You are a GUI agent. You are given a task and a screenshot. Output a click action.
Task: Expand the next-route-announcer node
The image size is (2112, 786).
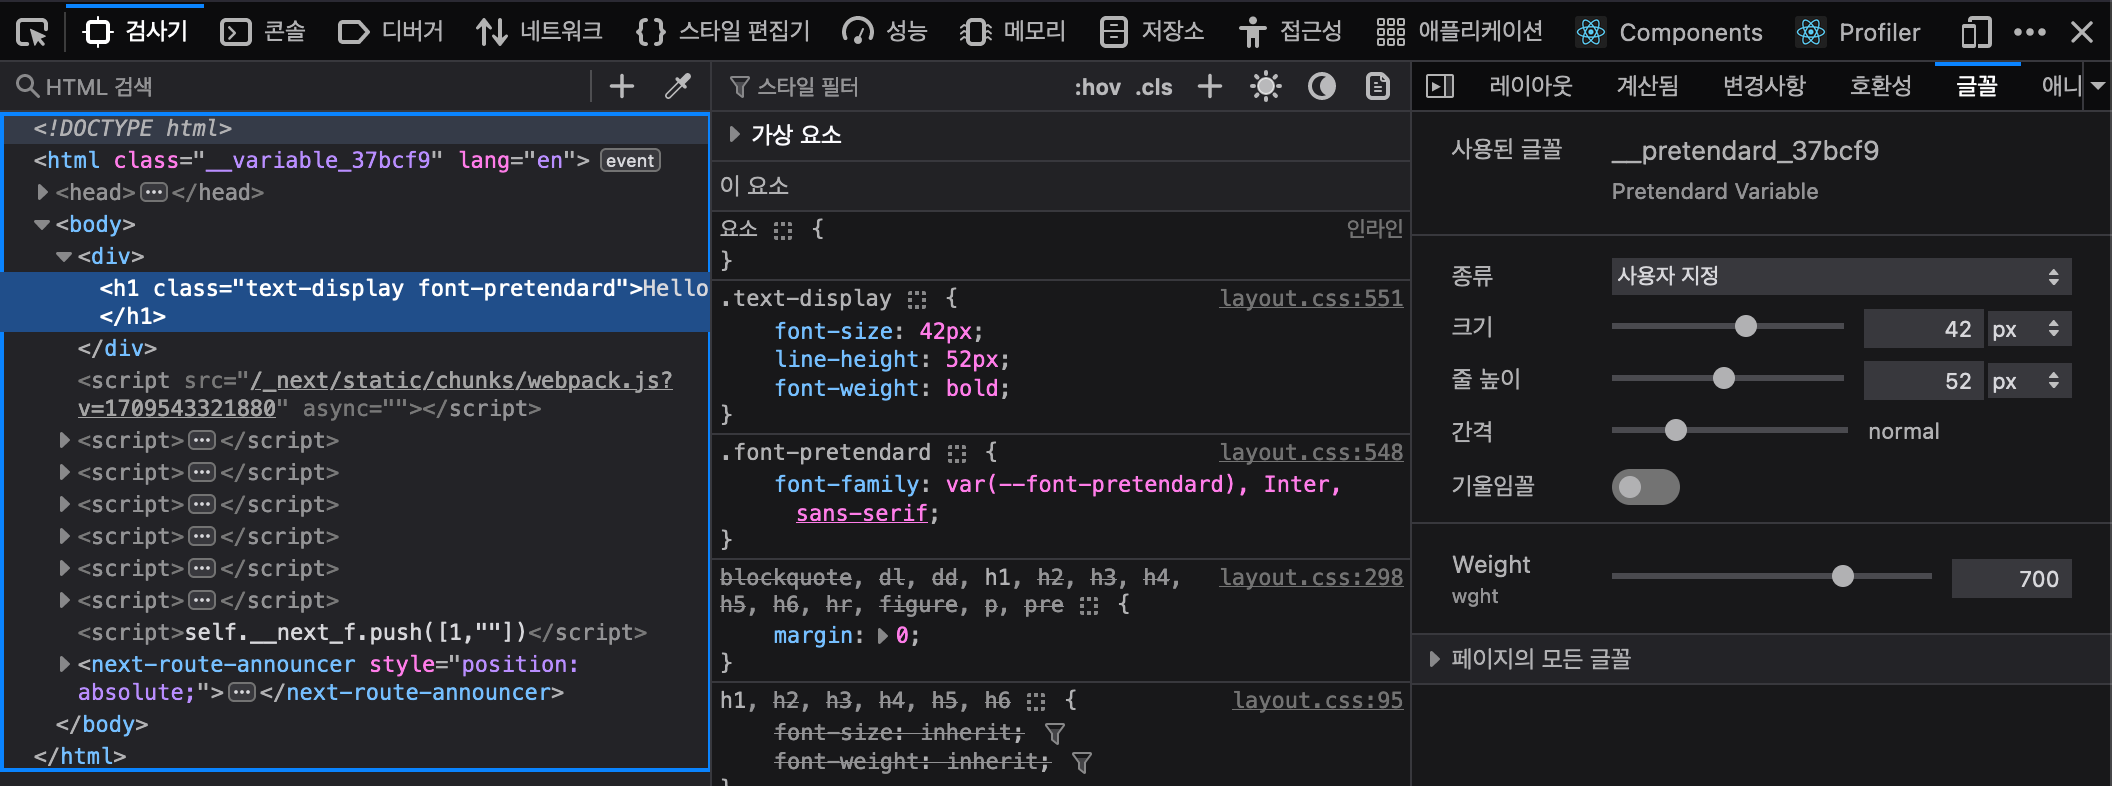(x=64, y=664)
